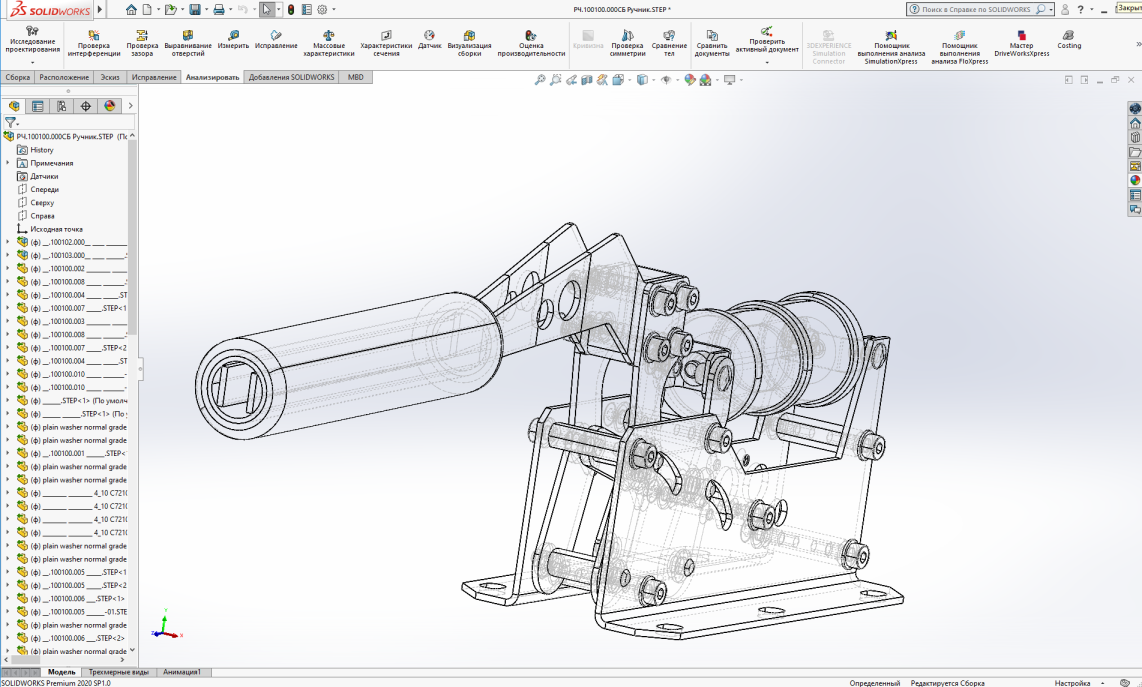Open the ConfigurationManager tab icon
Viewport: 1142px width, 687px height.
click(62, 106)
